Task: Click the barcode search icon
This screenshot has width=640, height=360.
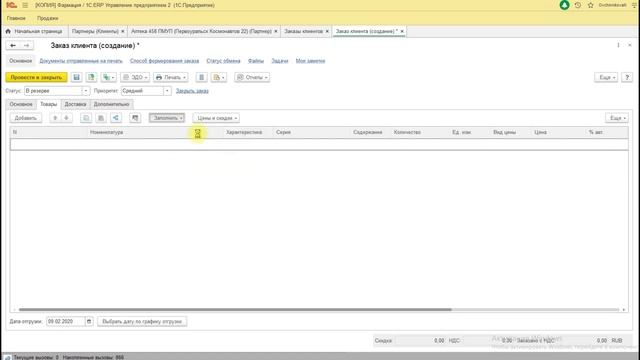Action: [101, 118]
